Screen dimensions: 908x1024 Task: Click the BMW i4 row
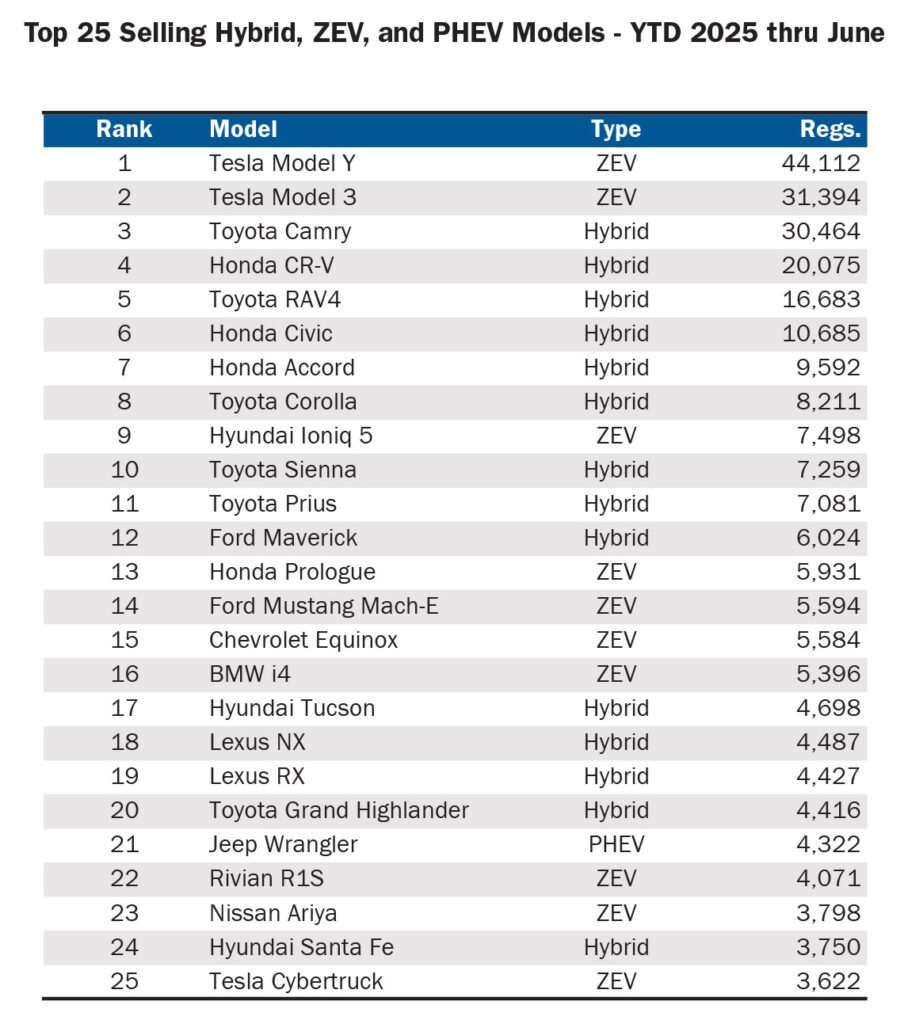455,674
